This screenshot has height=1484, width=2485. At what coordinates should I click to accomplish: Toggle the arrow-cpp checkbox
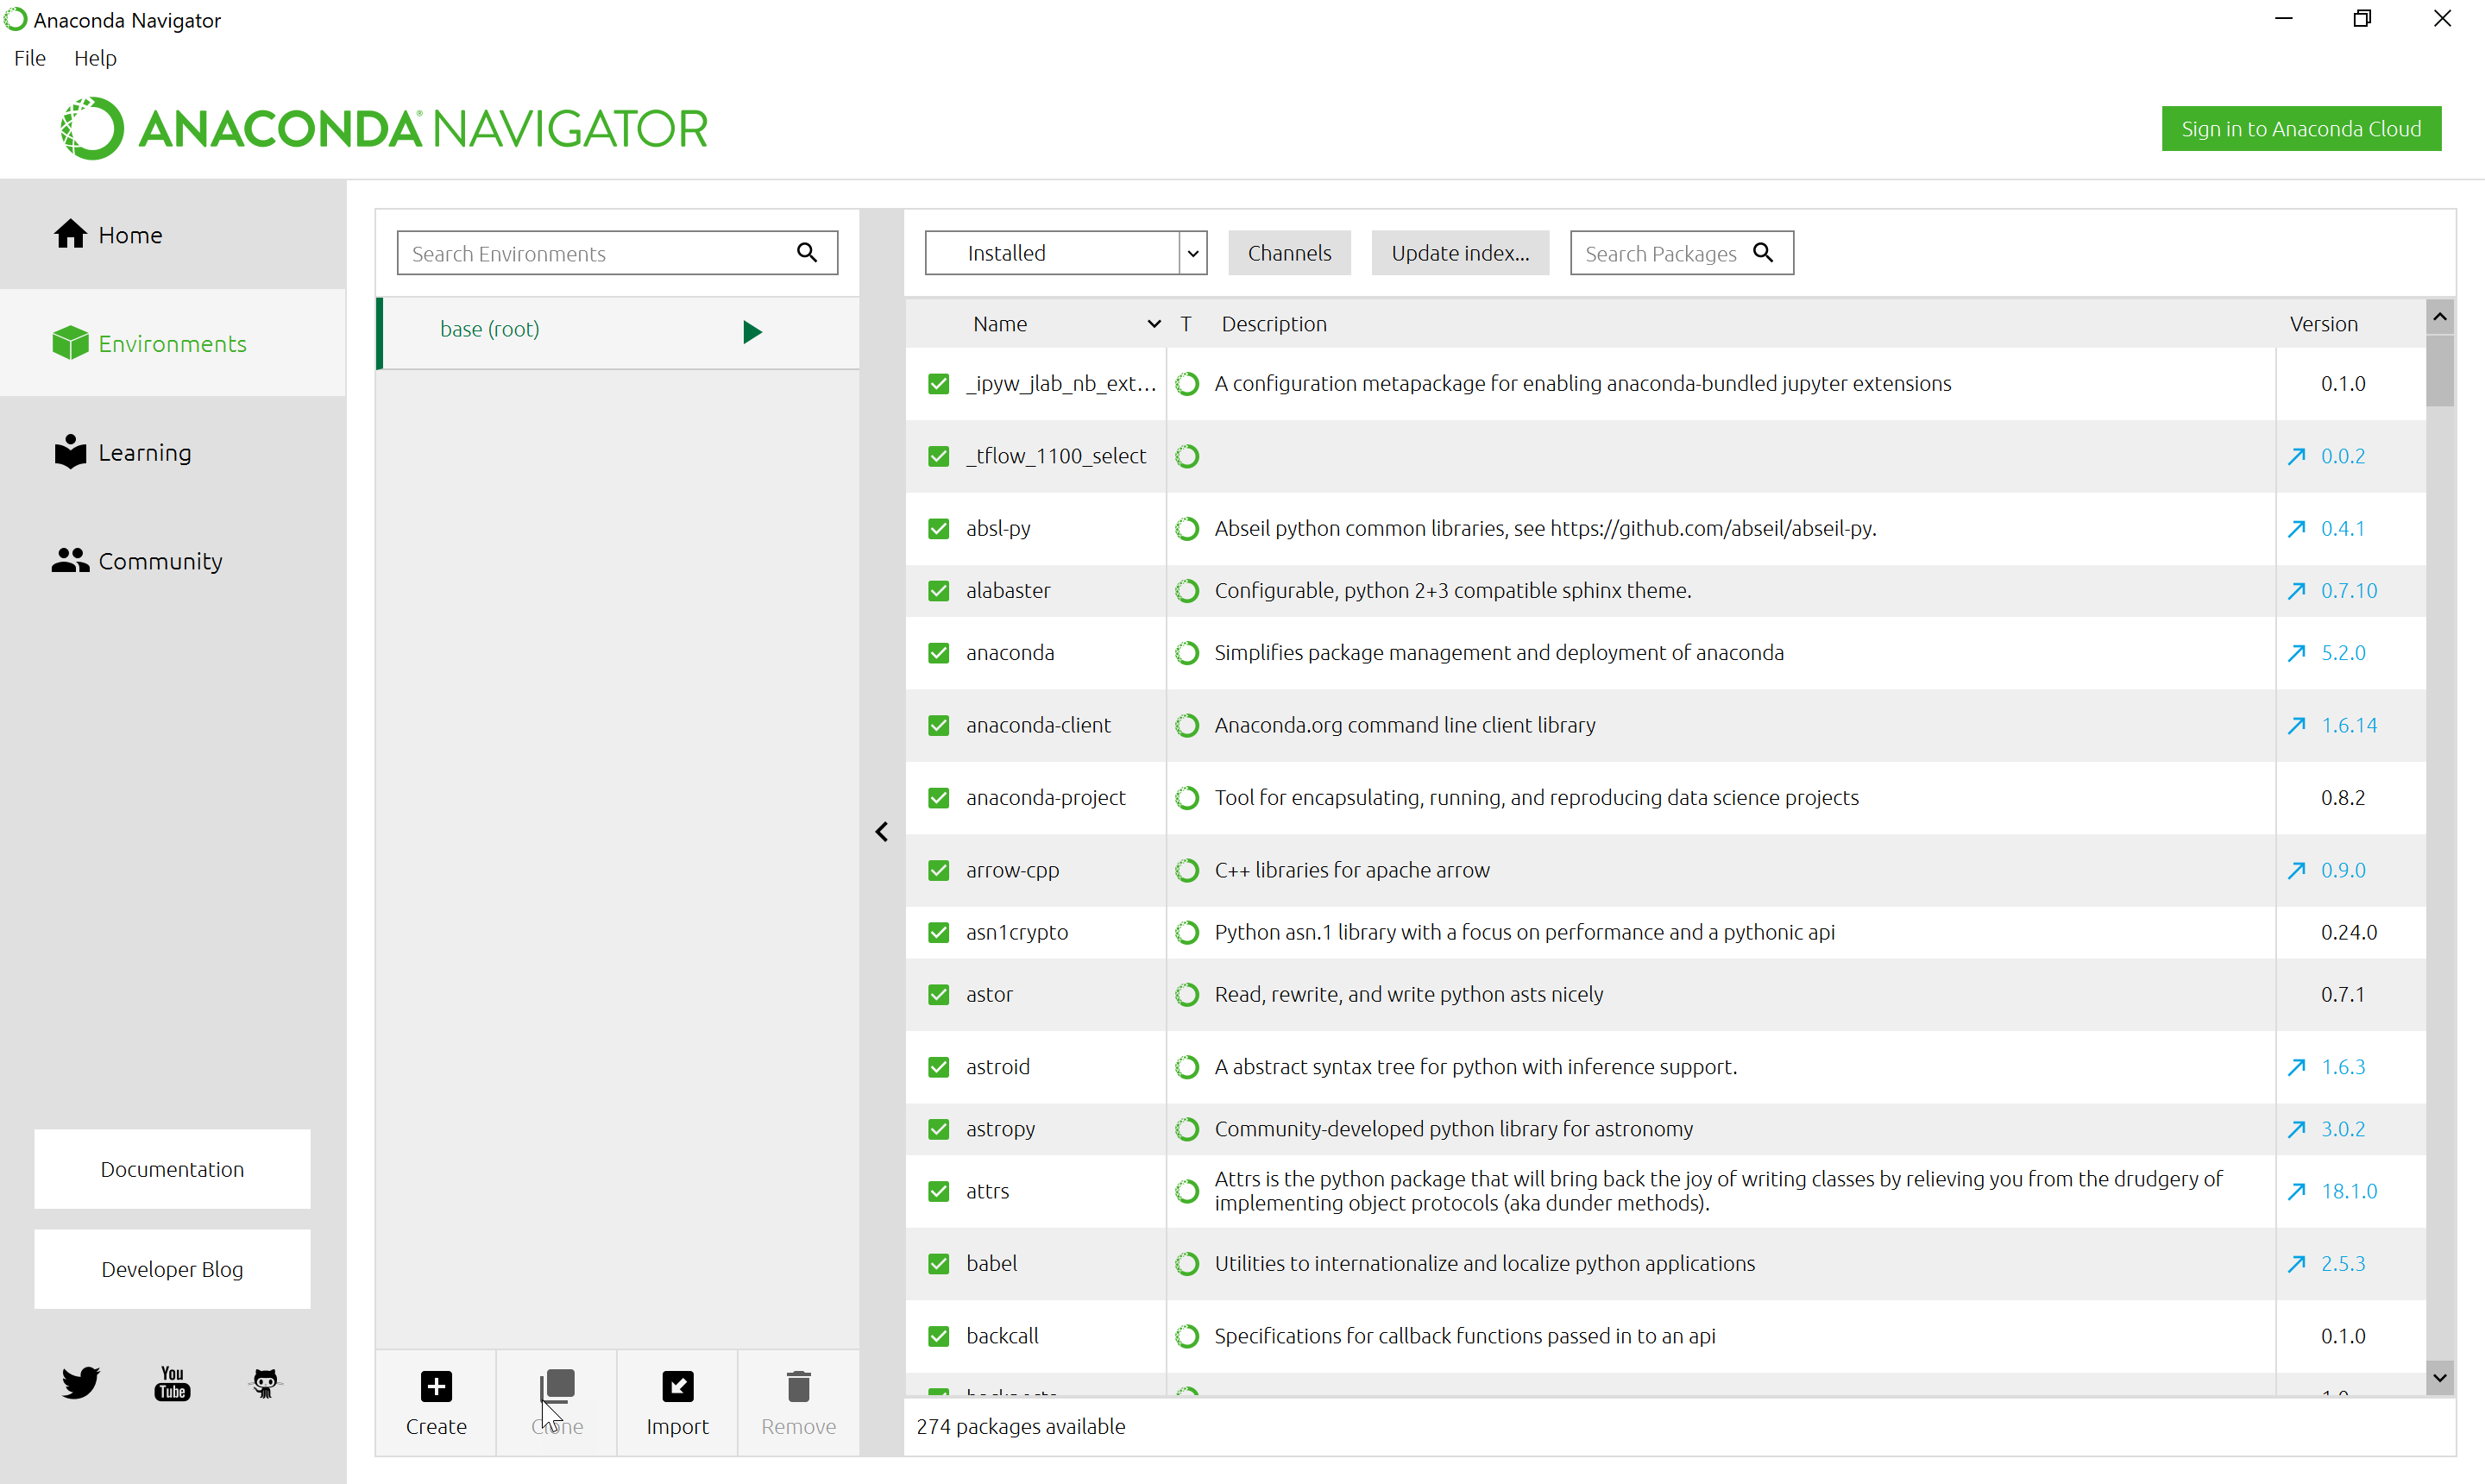tap(938, 870)
